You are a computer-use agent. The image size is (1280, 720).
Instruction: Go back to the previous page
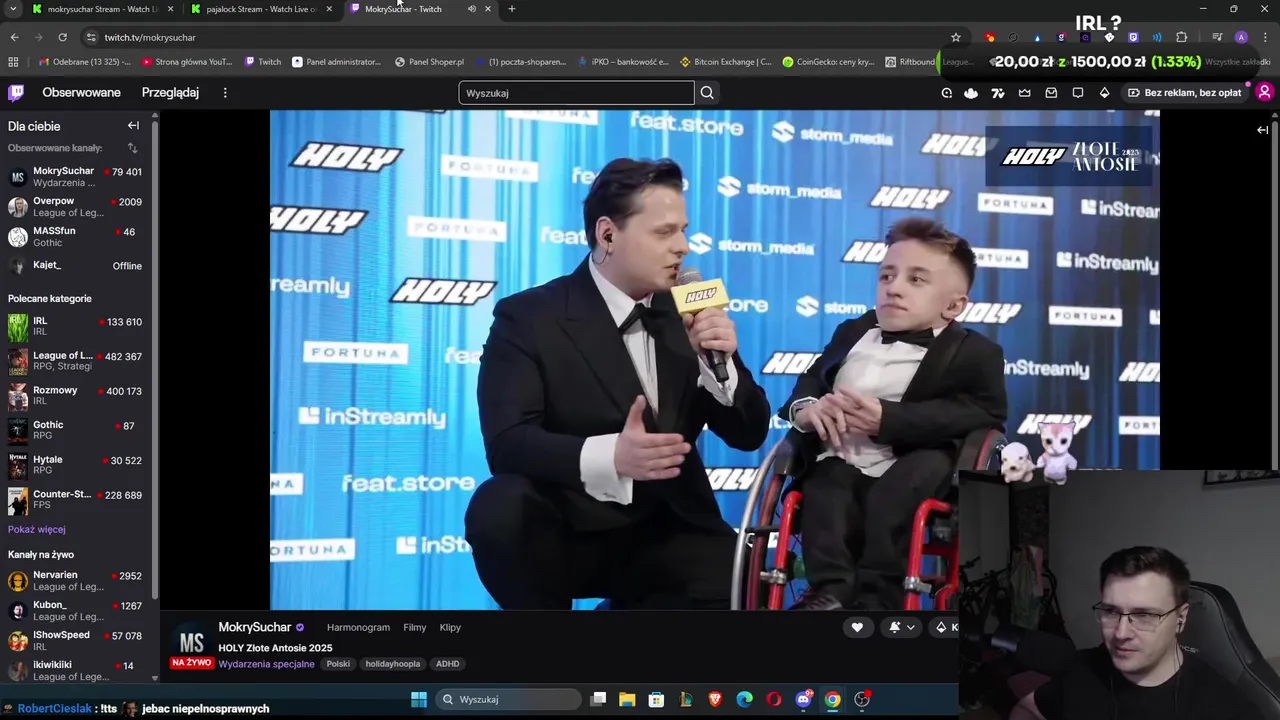click(x=14, y=37)
